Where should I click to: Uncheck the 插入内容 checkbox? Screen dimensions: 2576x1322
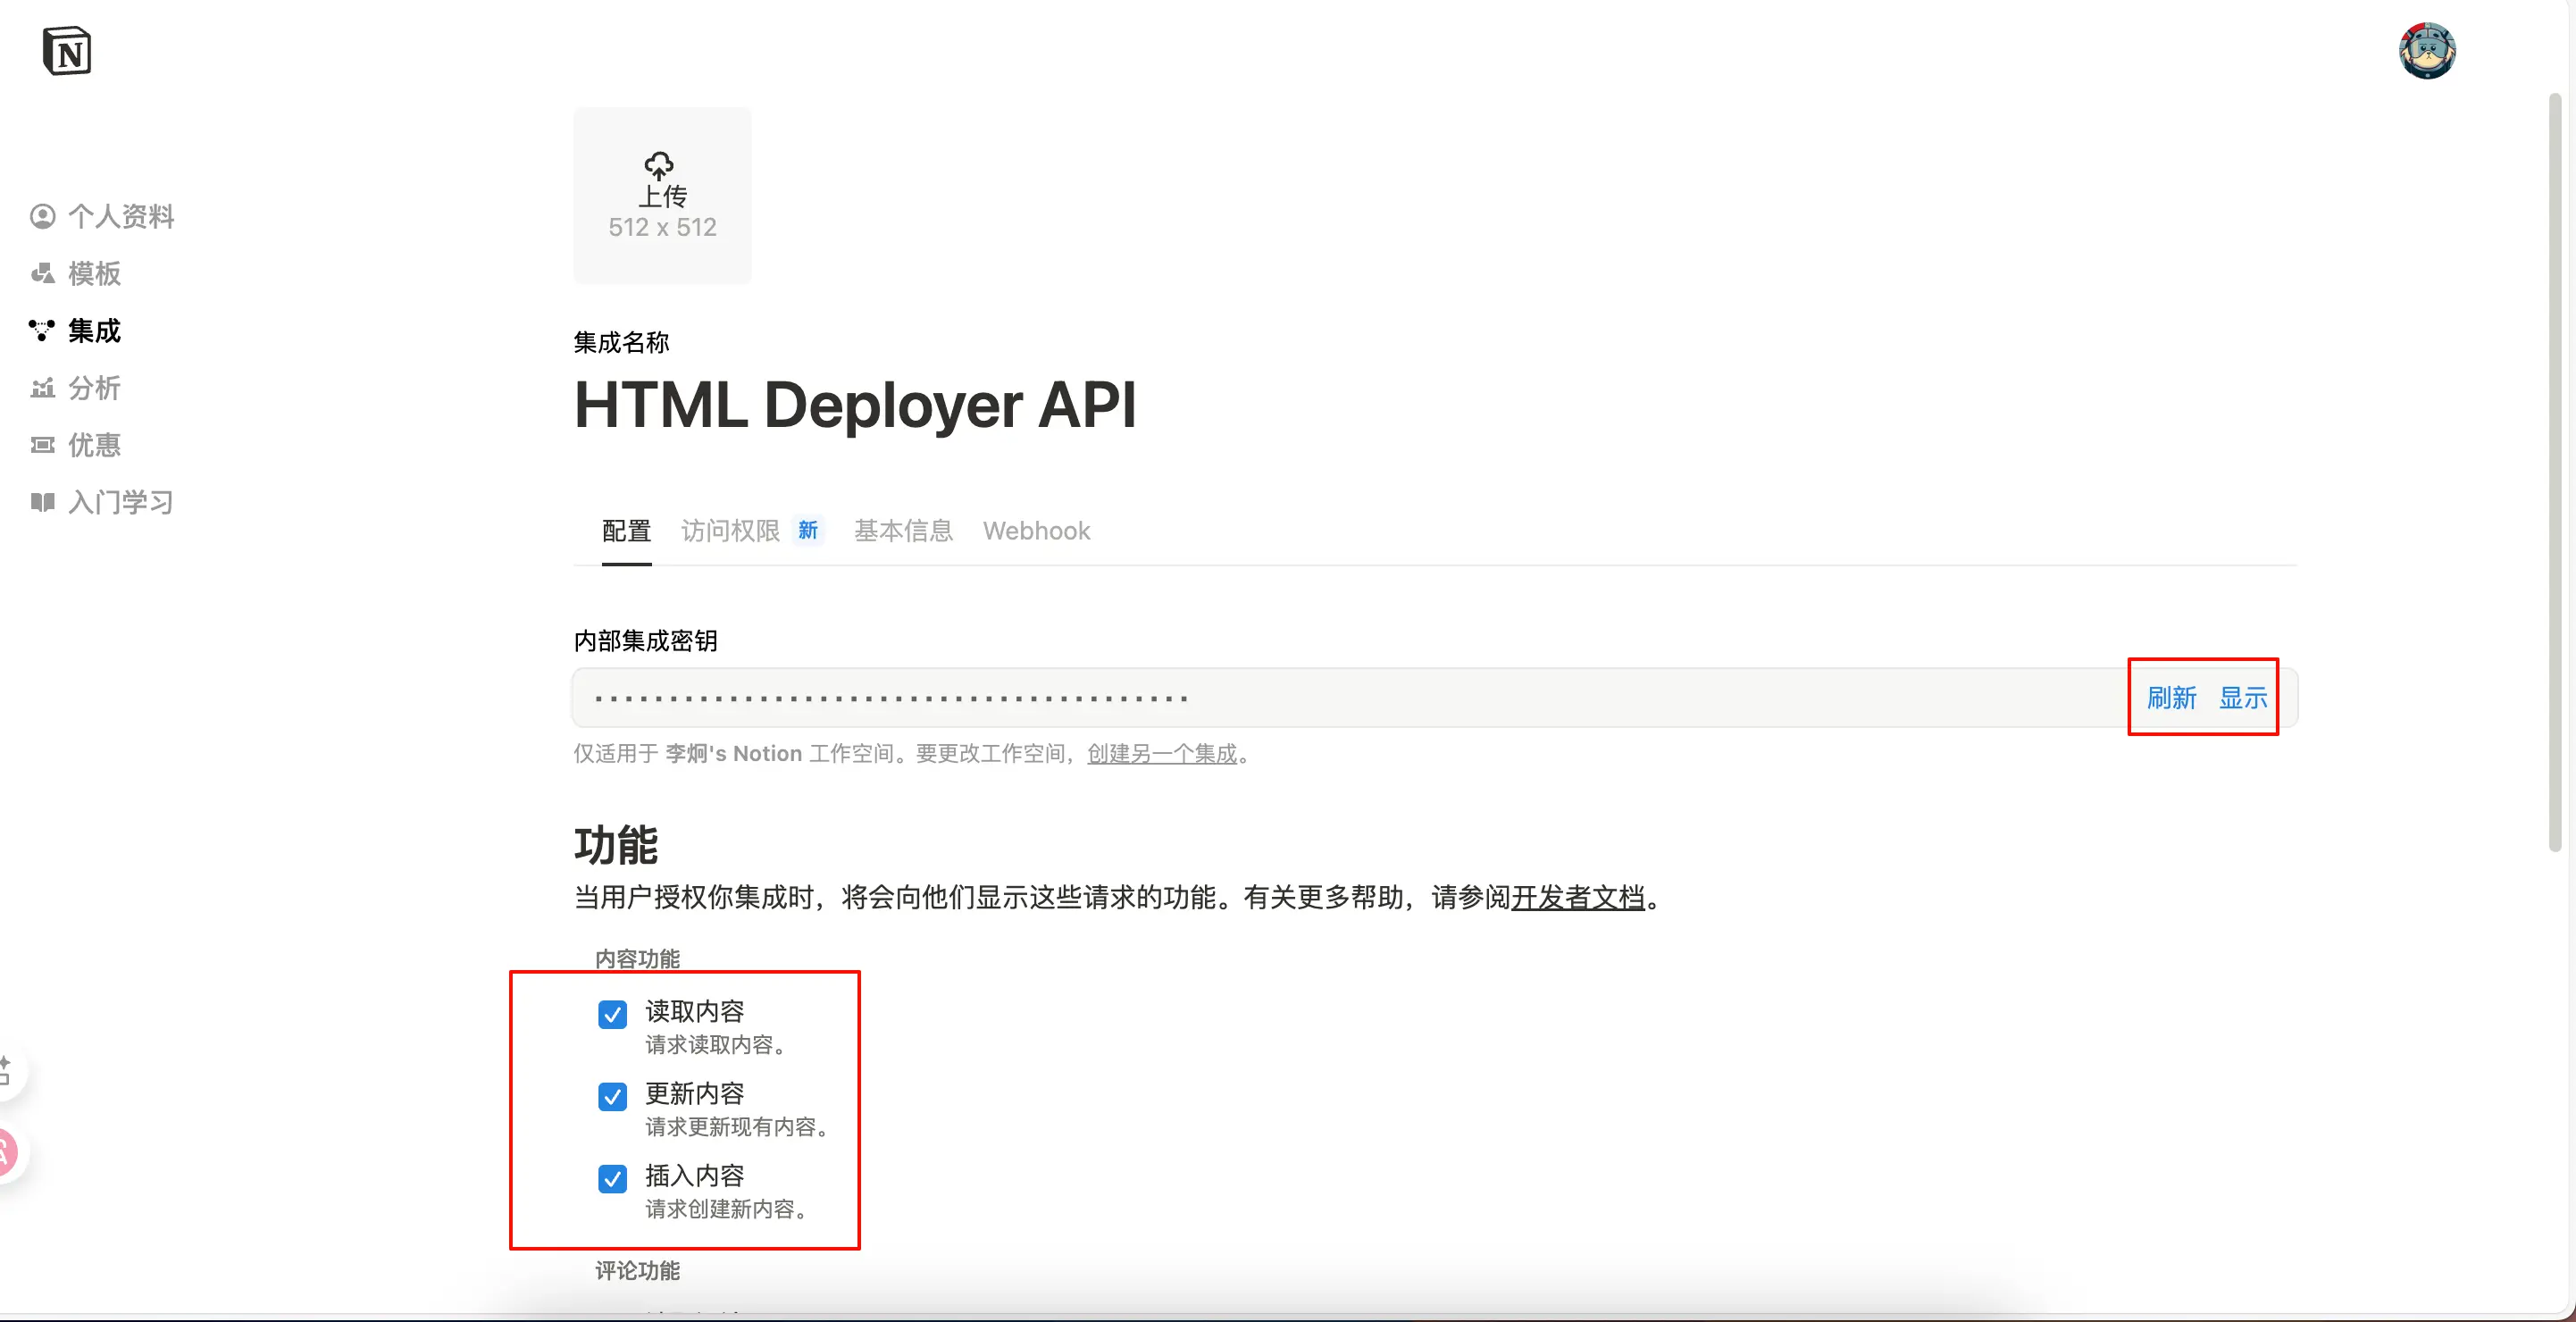(612, 1178)
